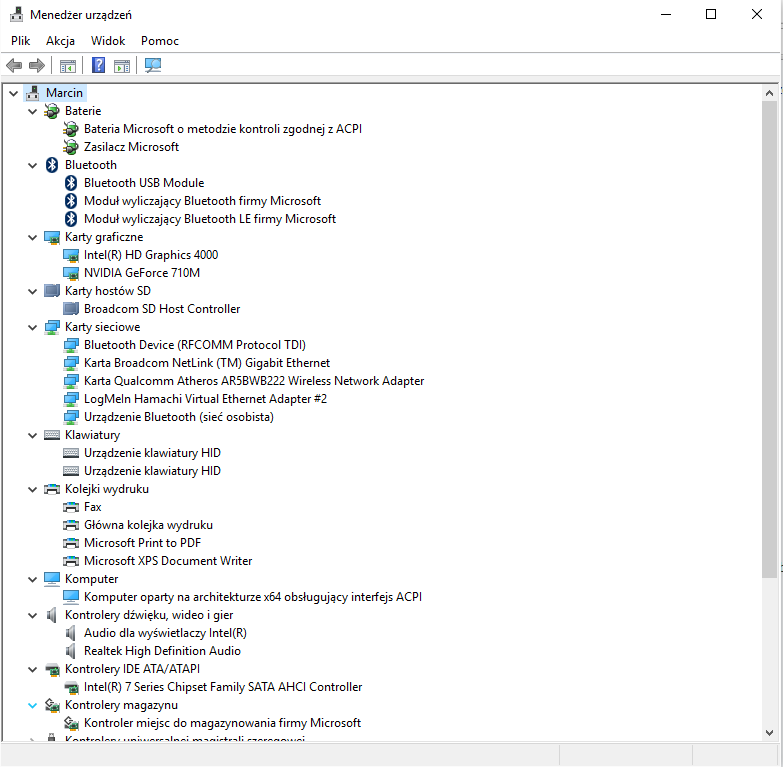
Task: Collapse the Kolejki wydruku category
Action: [32, 489]
